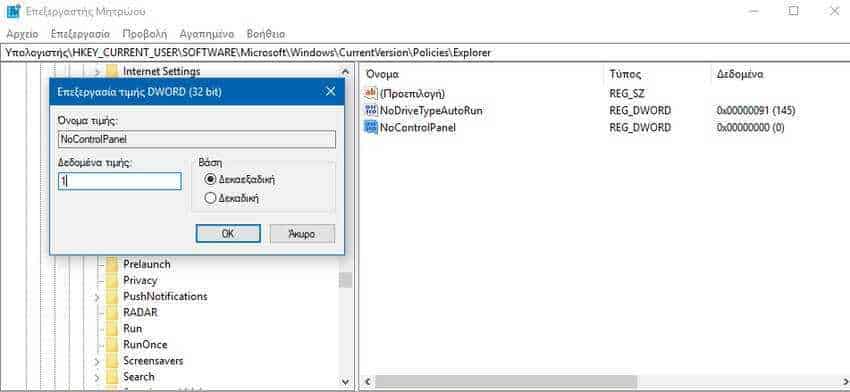
Task: Click the values pane horizontal scrollbar thumb
Action: pos(506,382)
